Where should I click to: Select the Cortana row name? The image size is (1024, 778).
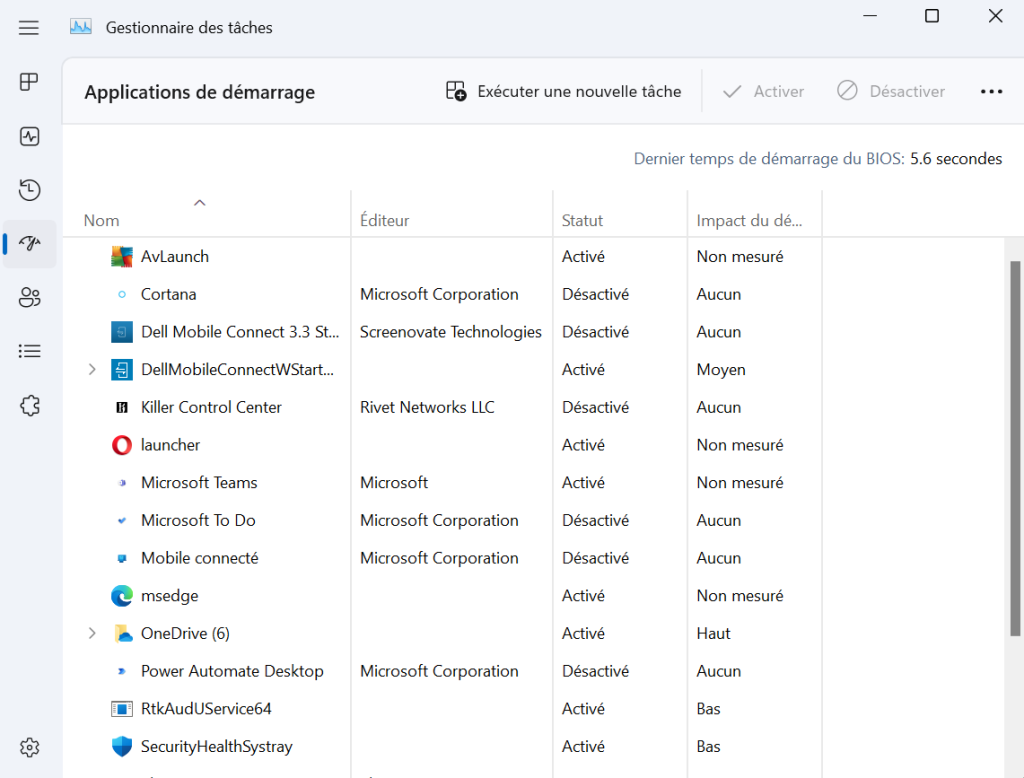[168, 295]
